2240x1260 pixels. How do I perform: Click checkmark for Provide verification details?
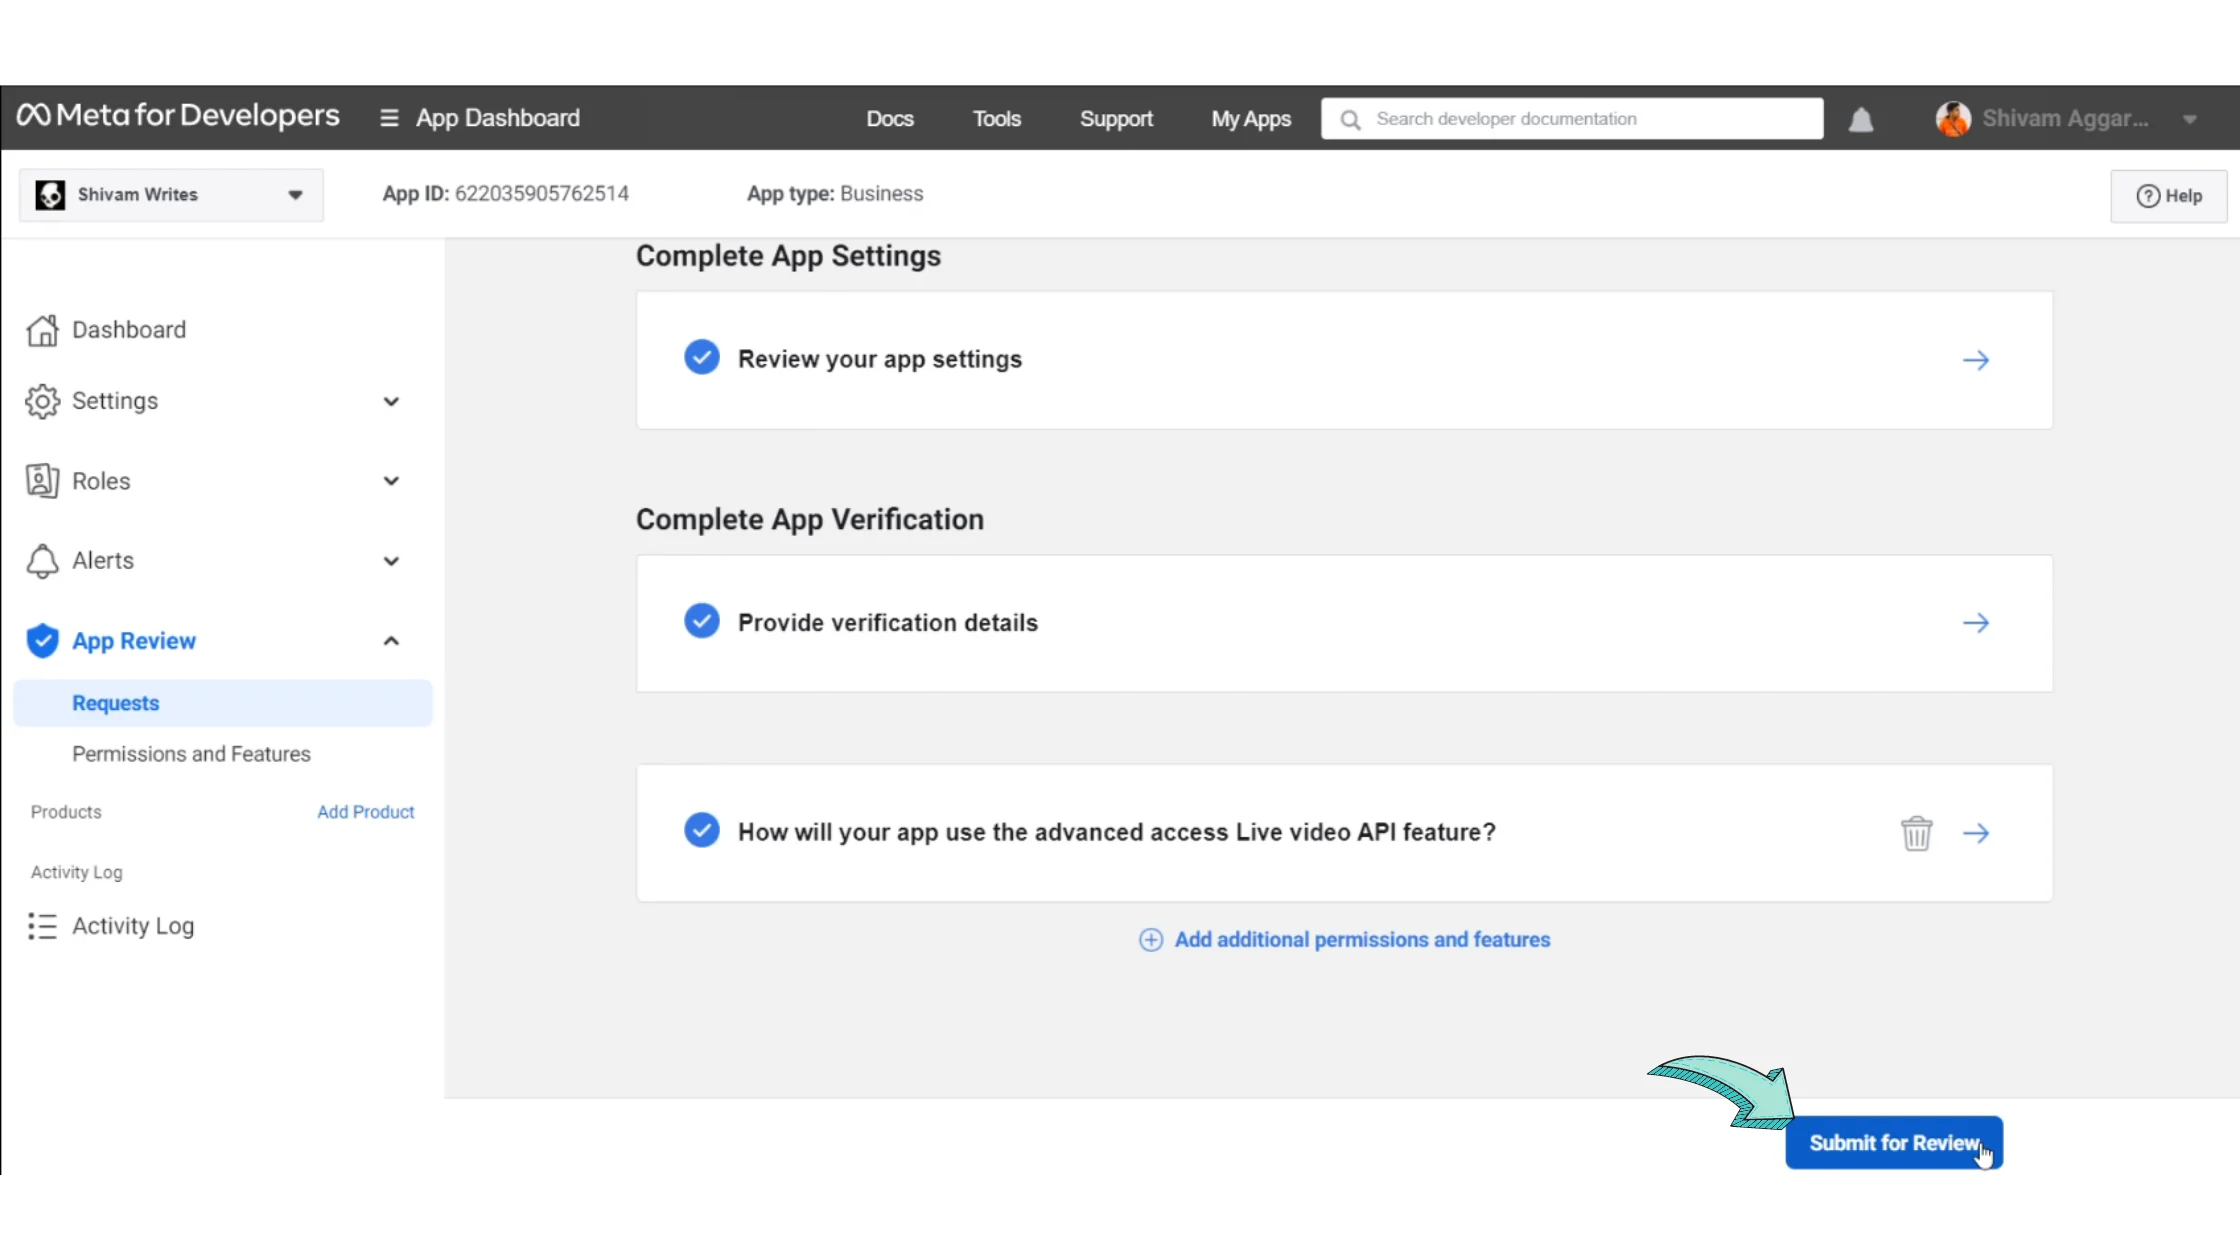pos(701,621)
